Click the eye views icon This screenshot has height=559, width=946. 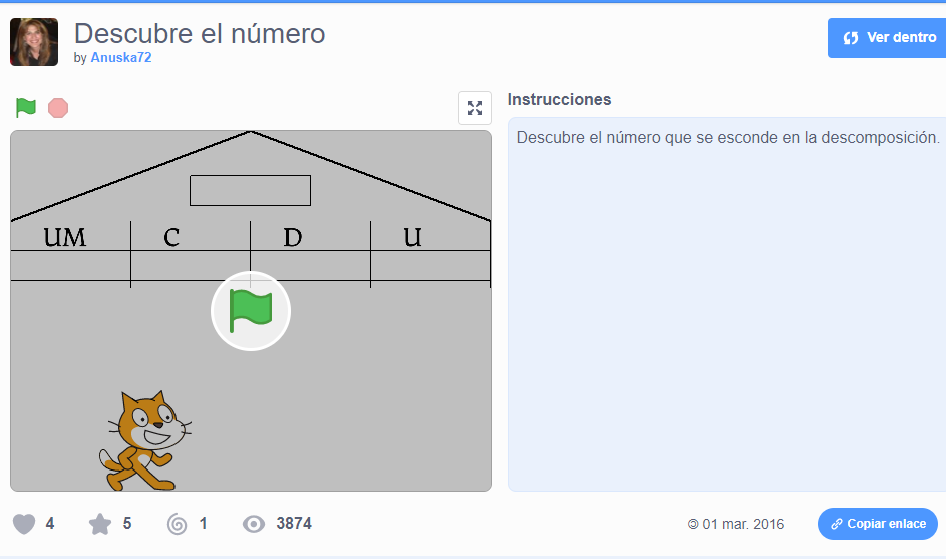tap(254, 524)
